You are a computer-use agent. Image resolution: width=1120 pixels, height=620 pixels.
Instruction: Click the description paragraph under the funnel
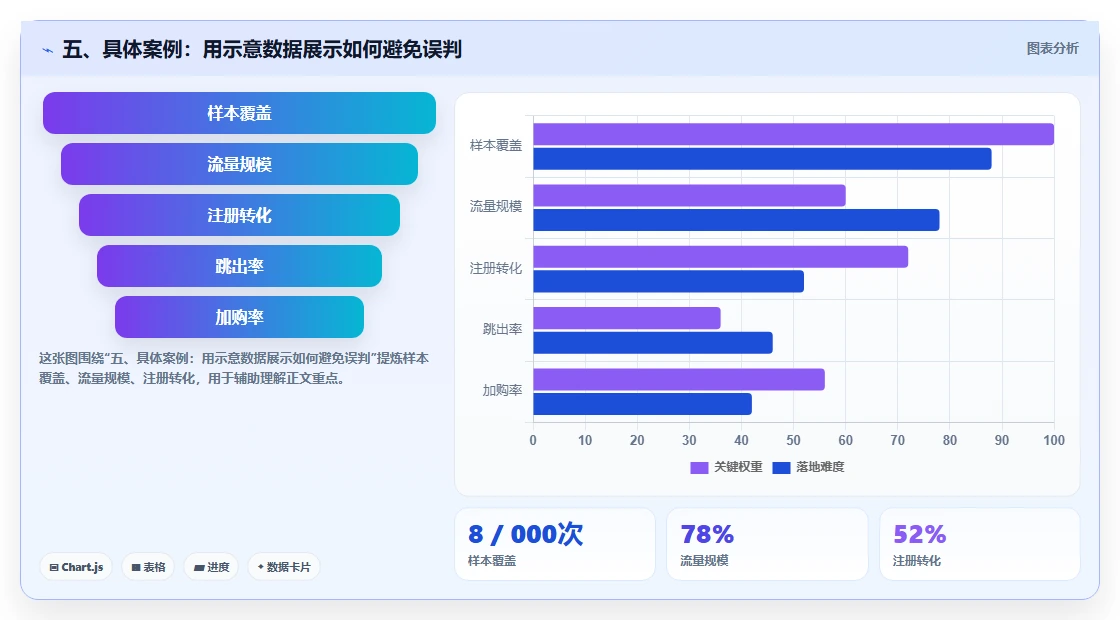[234, 369]
